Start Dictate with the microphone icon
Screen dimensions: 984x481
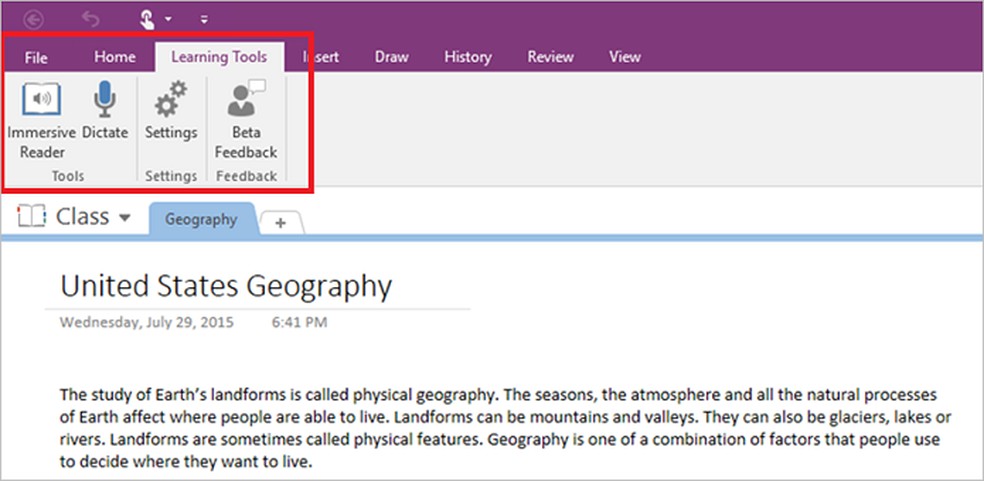pyautogui.click(x=105, y=101)
